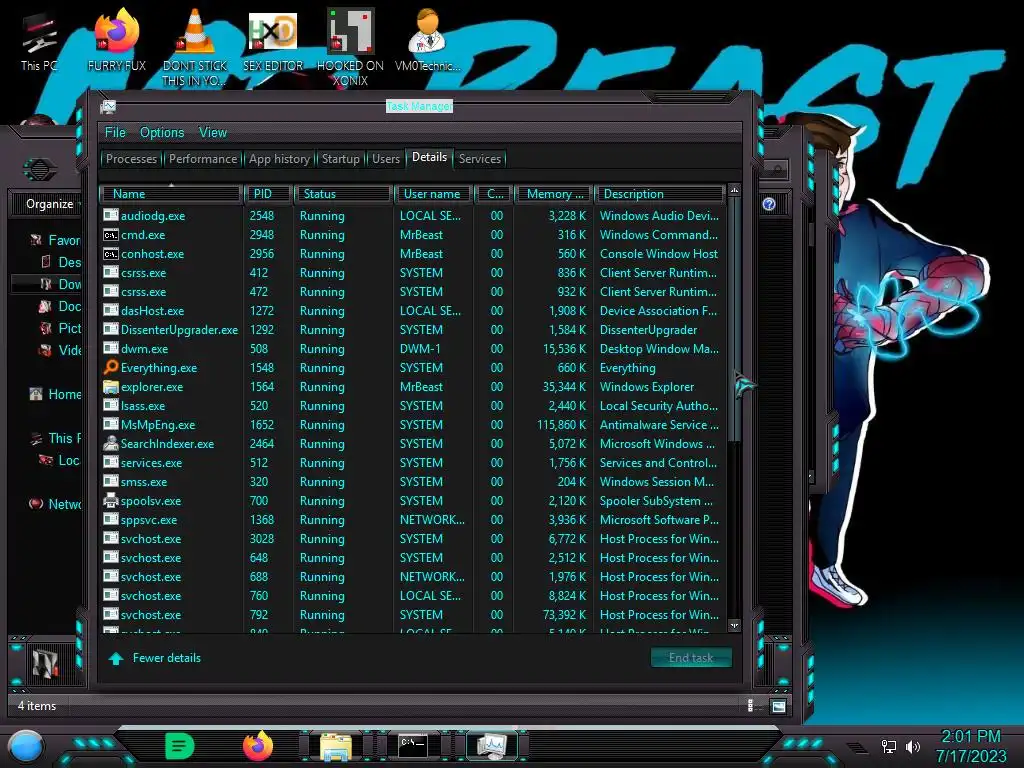Switch to the Services tab
Image resolution: width=1024 pixels, height=768 pixels.
click(479, 159)
